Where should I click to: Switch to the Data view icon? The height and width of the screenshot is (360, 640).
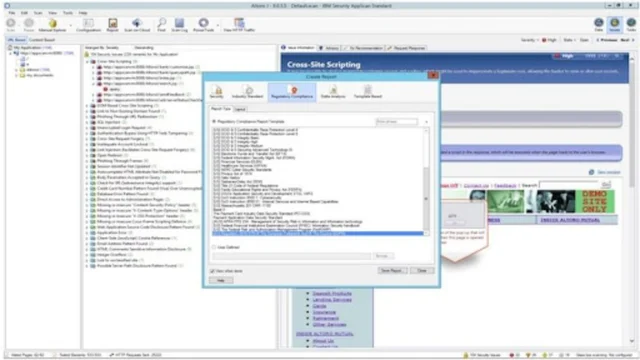click(598, 24)
